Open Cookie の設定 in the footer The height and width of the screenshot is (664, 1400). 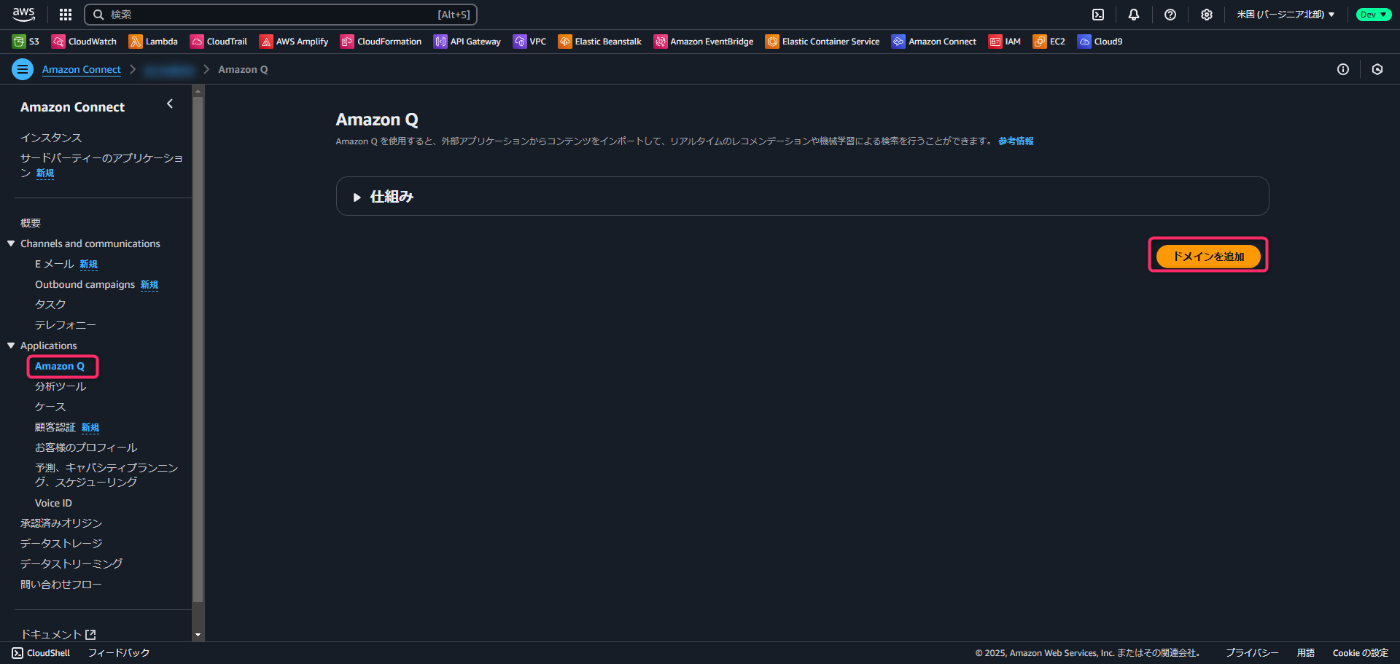pos(1360,653)
